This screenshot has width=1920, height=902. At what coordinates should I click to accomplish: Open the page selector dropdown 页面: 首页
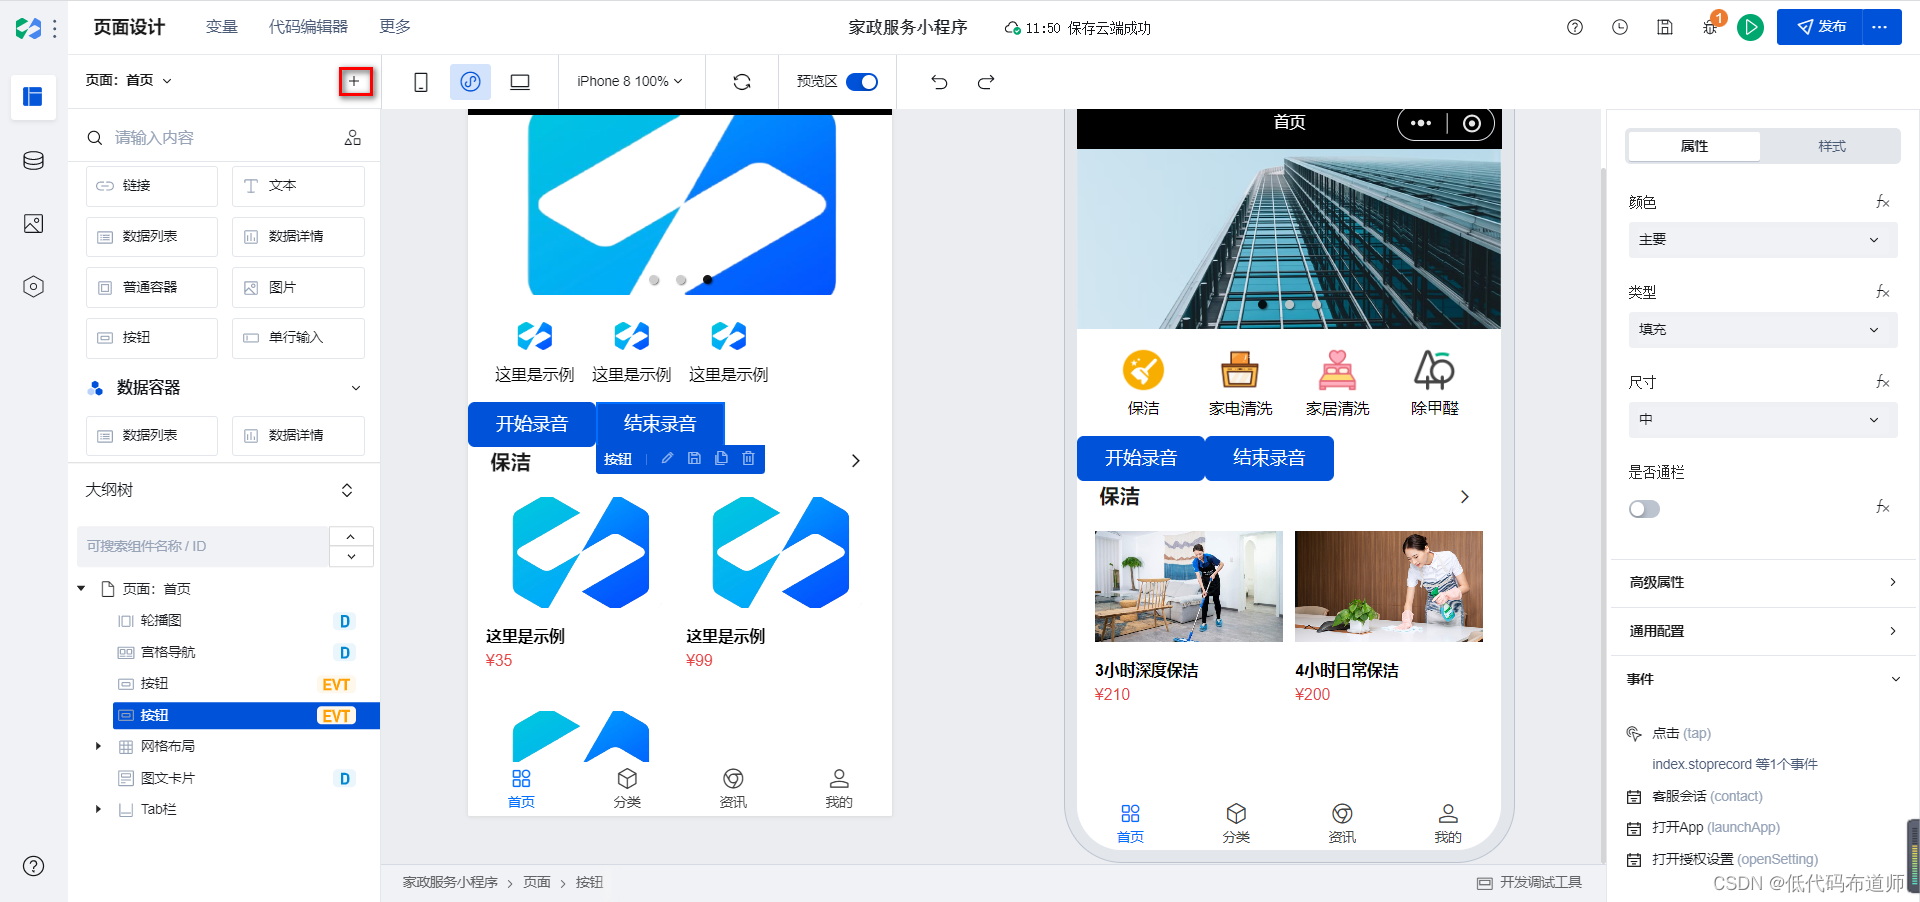tap(129, 80)
